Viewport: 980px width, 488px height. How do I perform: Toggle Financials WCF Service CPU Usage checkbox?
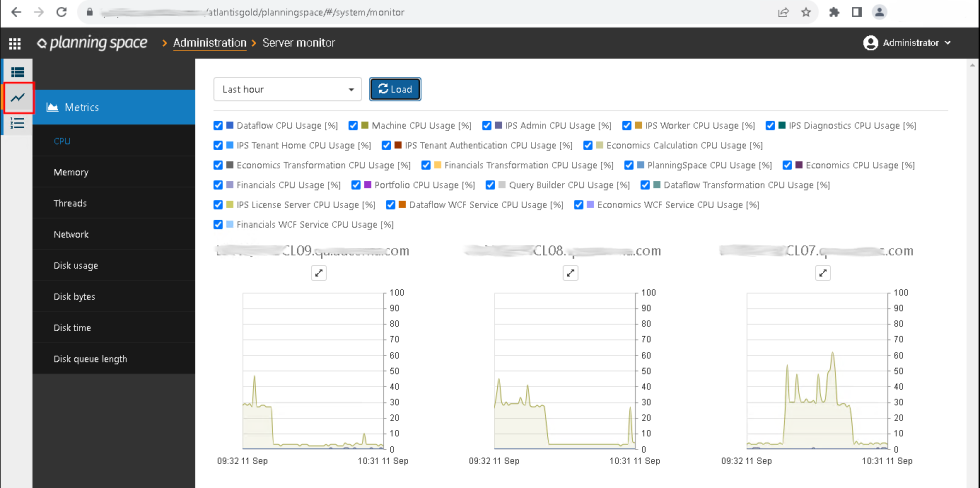point(218,224)
